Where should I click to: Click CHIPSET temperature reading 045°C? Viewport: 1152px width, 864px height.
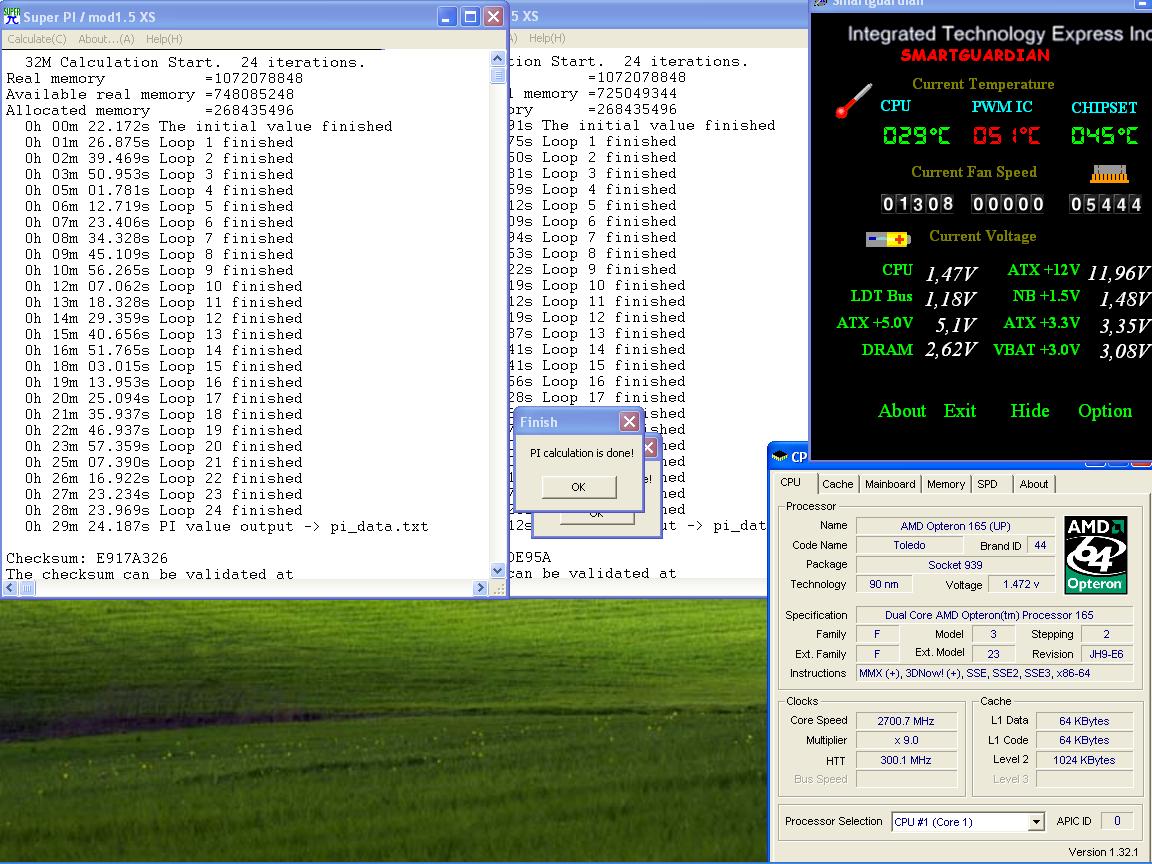point(1104,135)
